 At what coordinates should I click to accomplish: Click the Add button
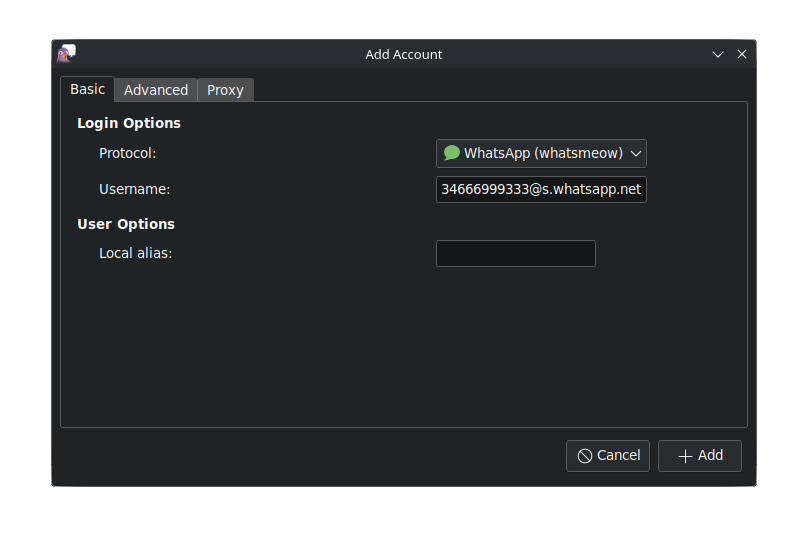[700, 456]
